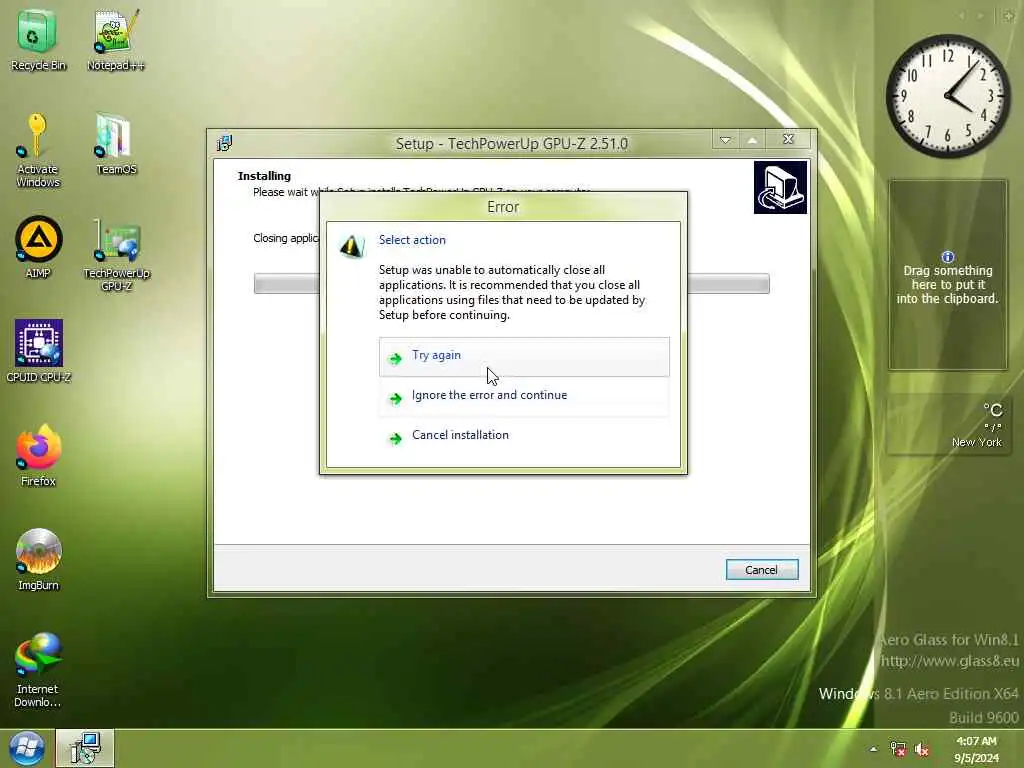The width and height of the screenshot is (1024, 768).
Task: Choose Cancel installation in the Error dialog
Action: 524,436
